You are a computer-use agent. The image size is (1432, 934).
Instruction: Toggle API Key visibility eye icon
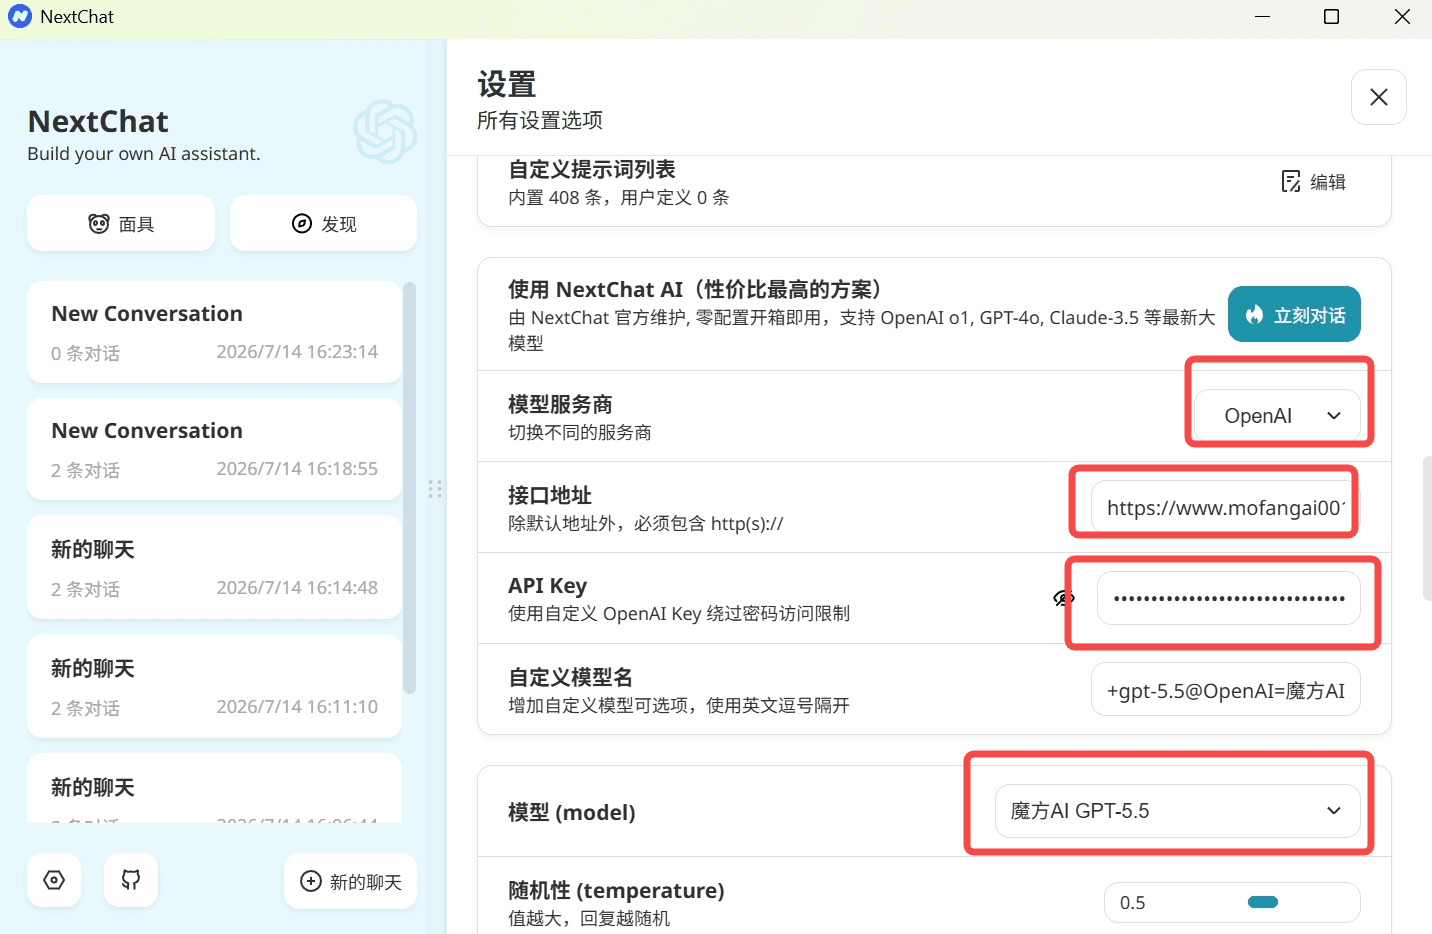tap(1064, 598)
